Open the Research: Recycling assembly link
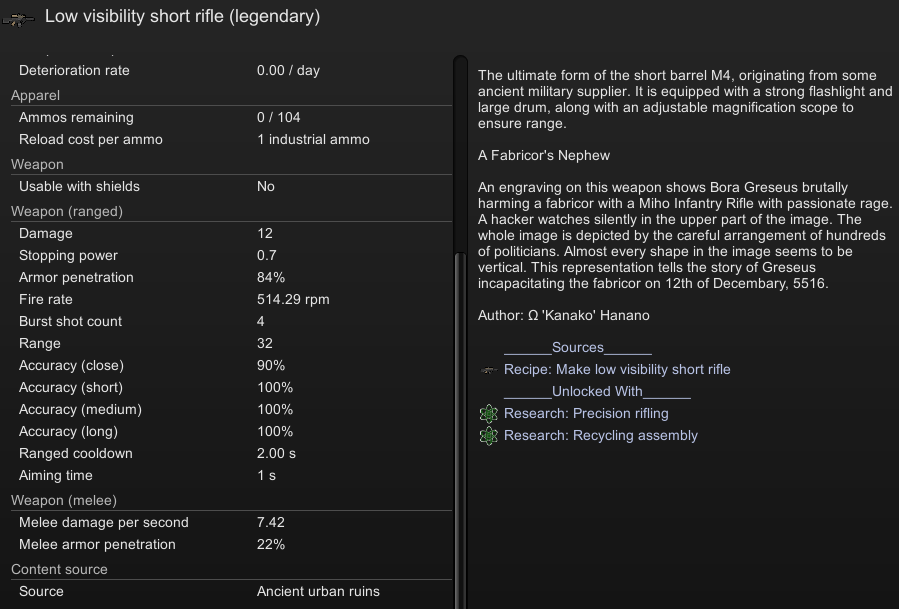 pyautogui.click(x=600, y=436)
